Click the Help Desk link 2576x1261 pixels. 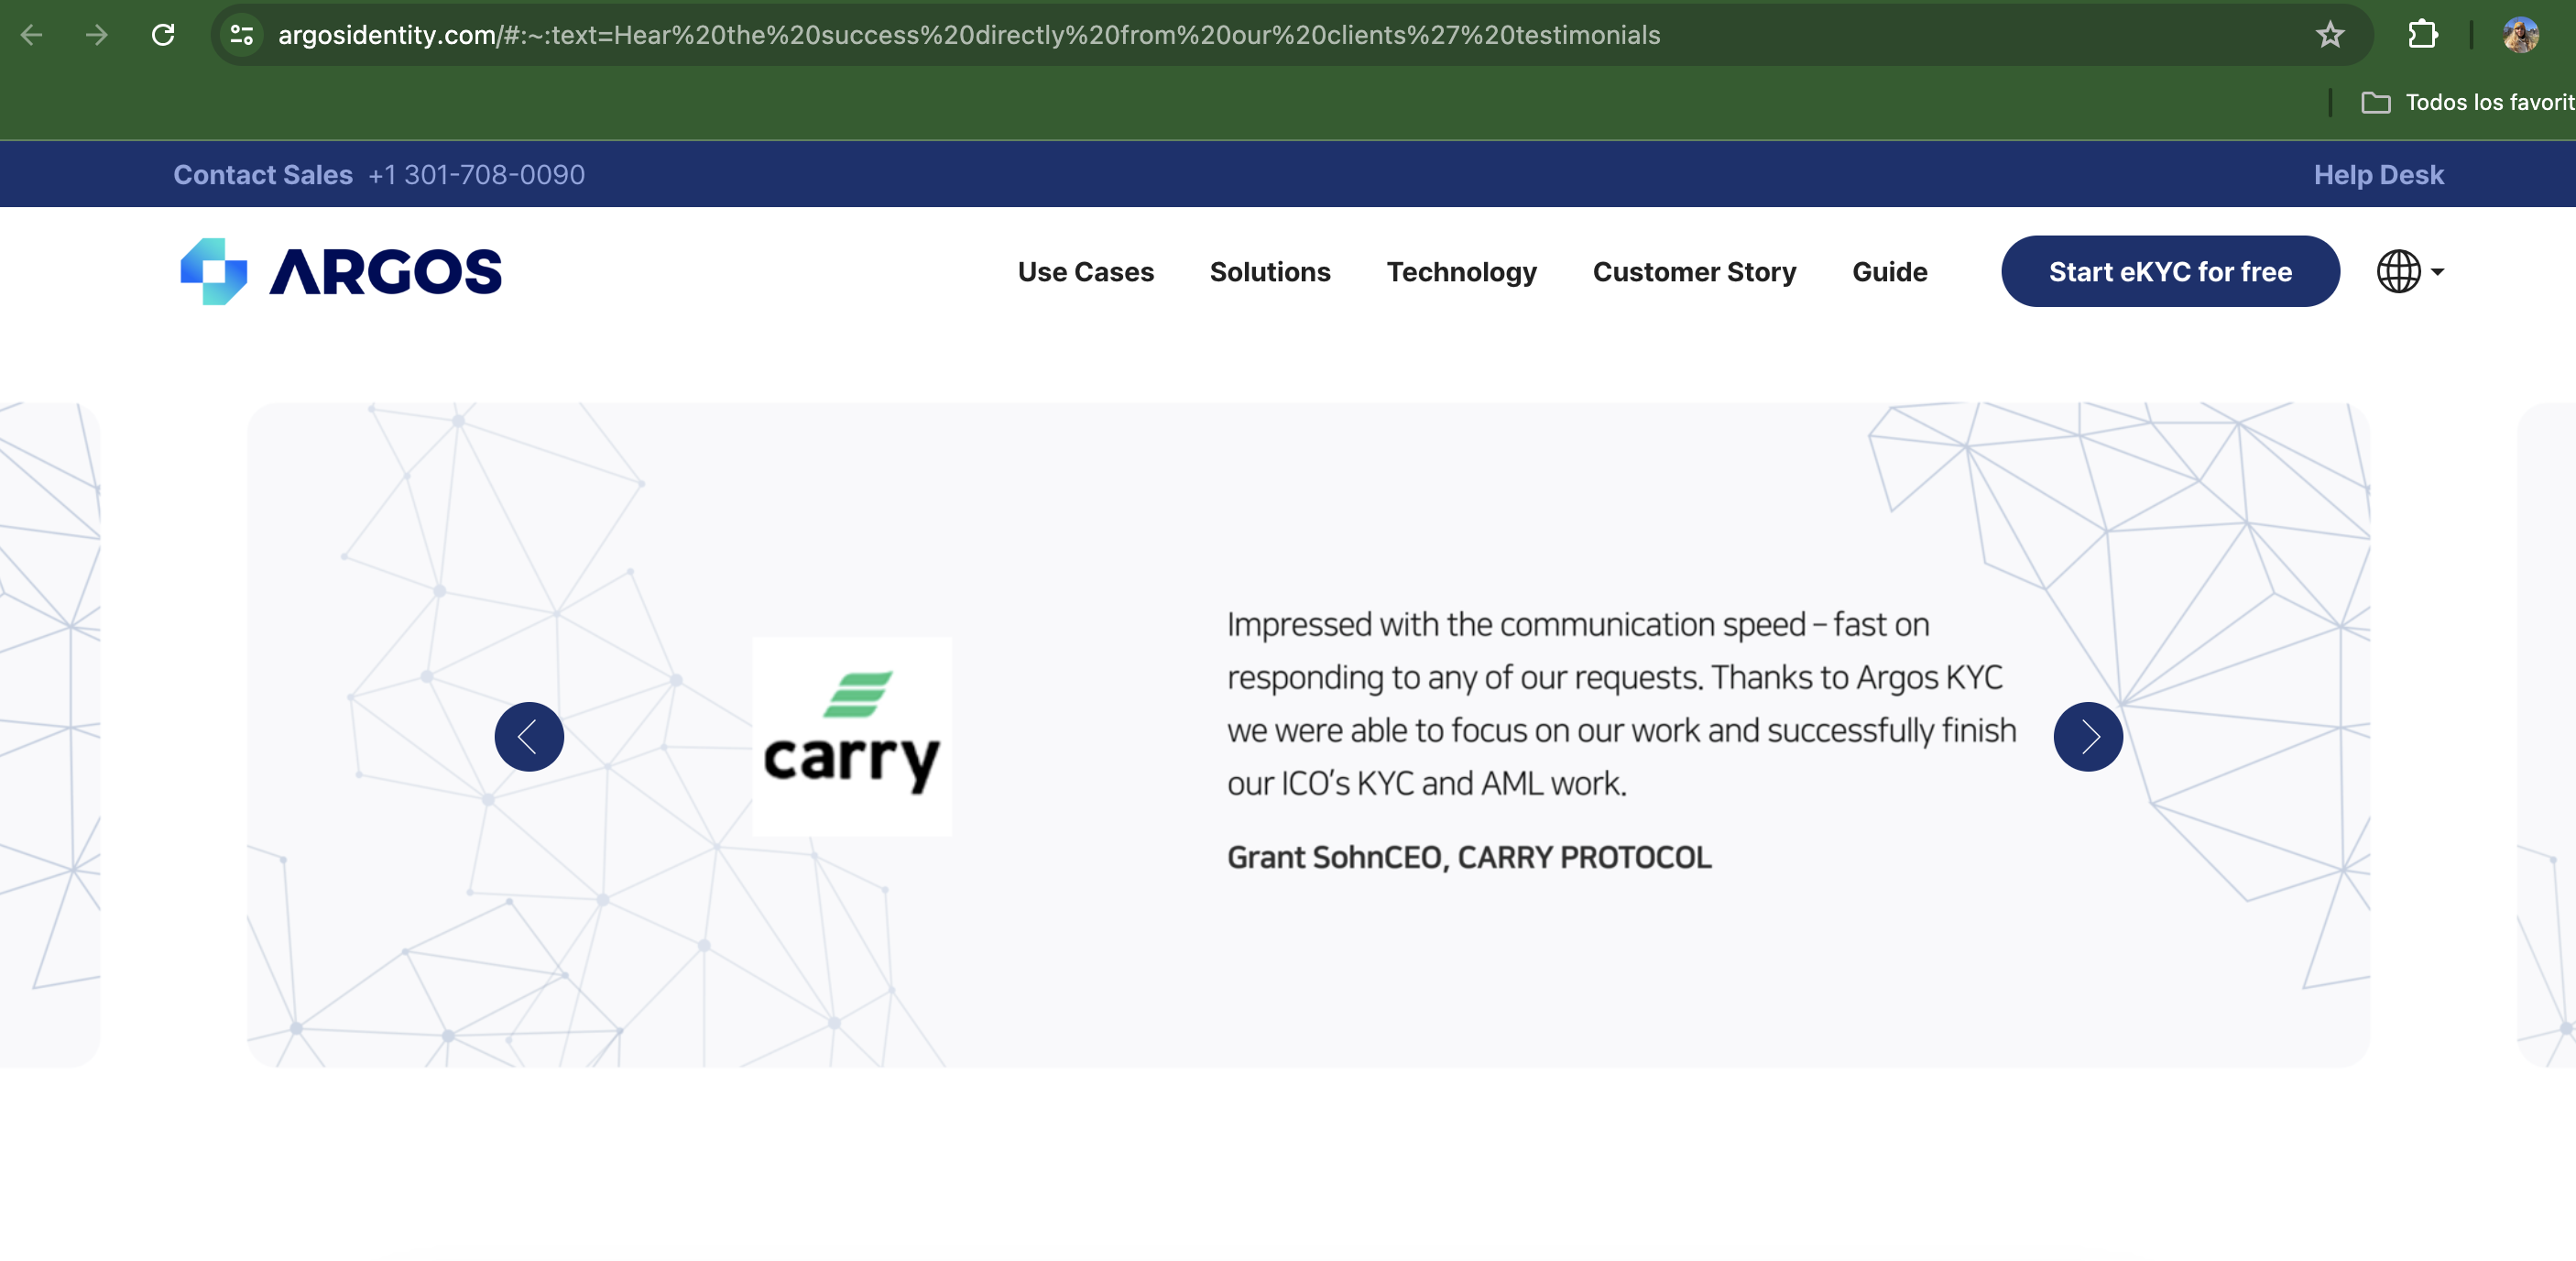point(2378,175)
